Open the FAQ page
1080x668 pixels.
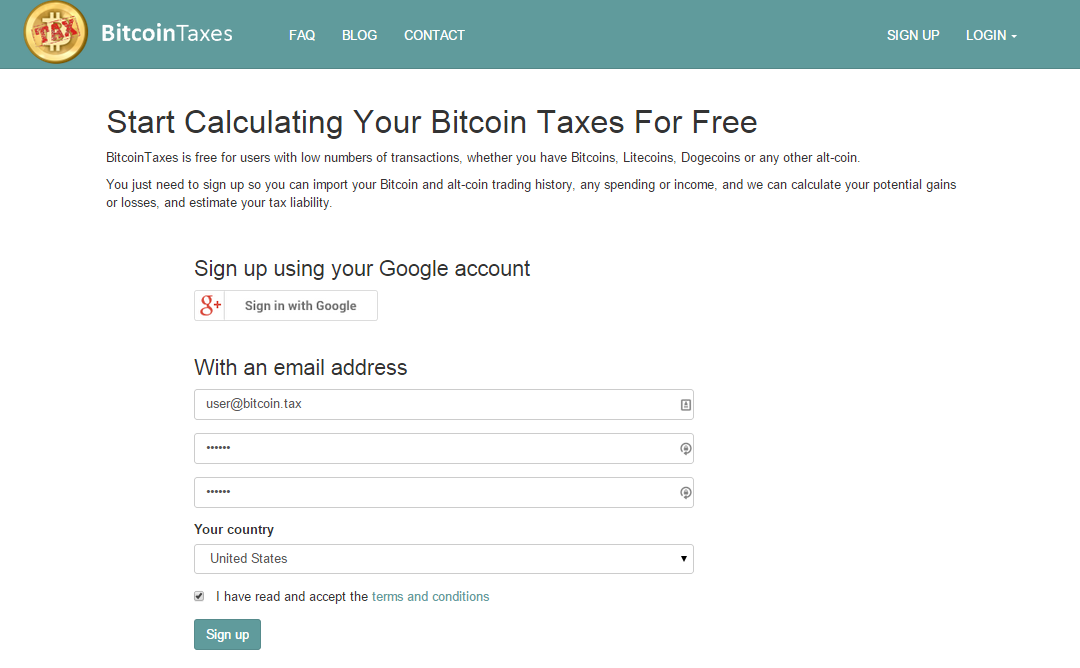coord(302,35)
